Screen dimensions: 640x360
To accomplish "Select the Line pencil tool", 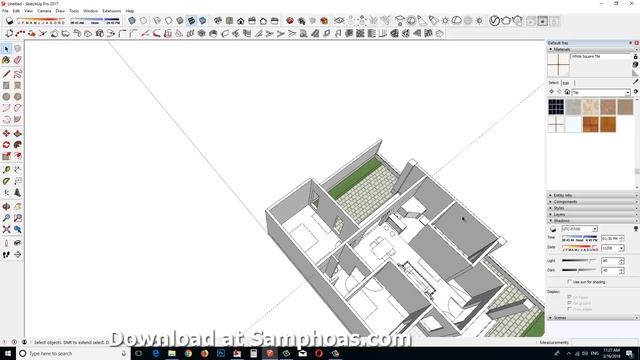I will point(6,74).
